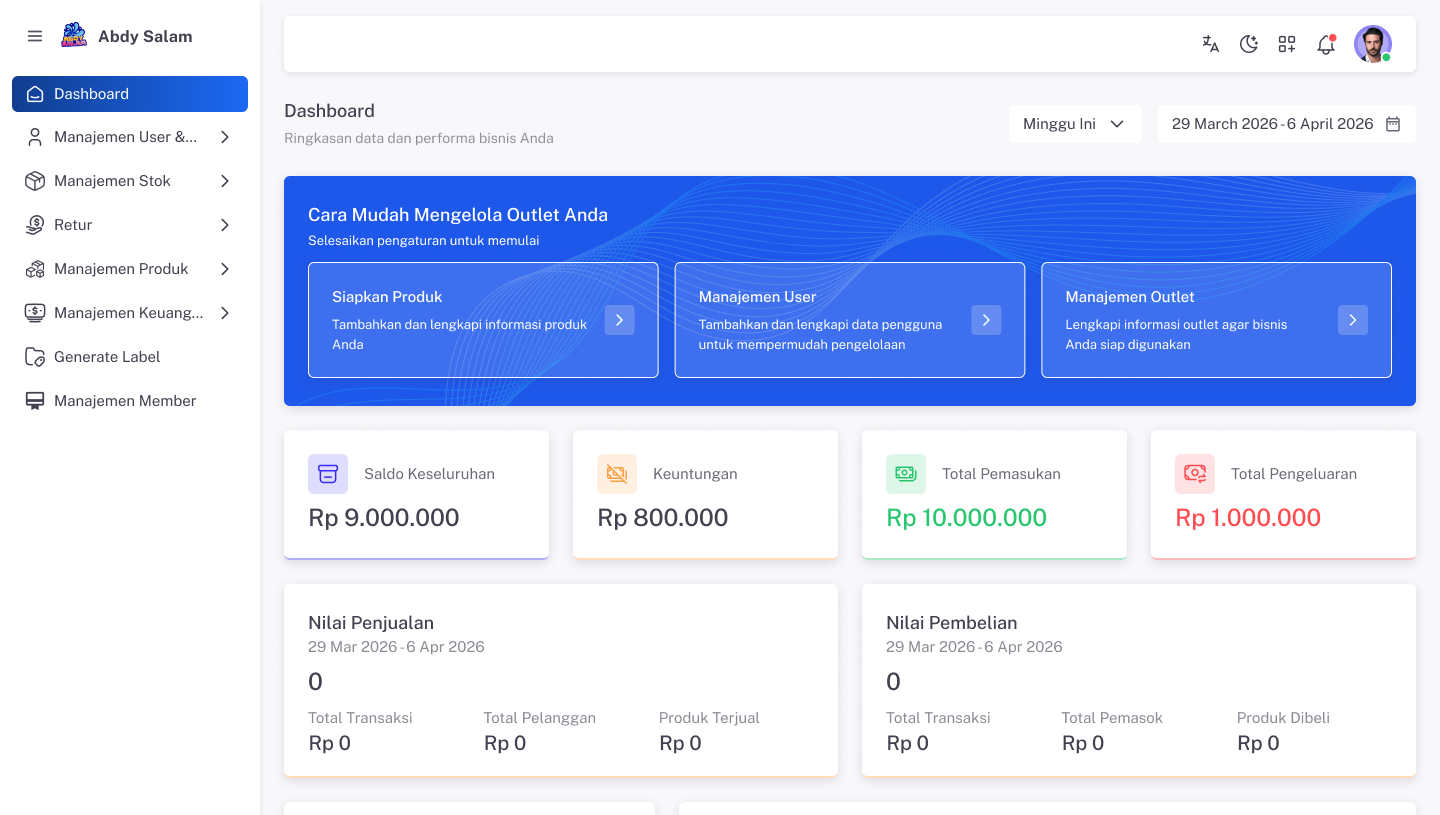Click the Retur money-hand icon
This screenshot has height=815, width=1440.
(x=35, y=225)
